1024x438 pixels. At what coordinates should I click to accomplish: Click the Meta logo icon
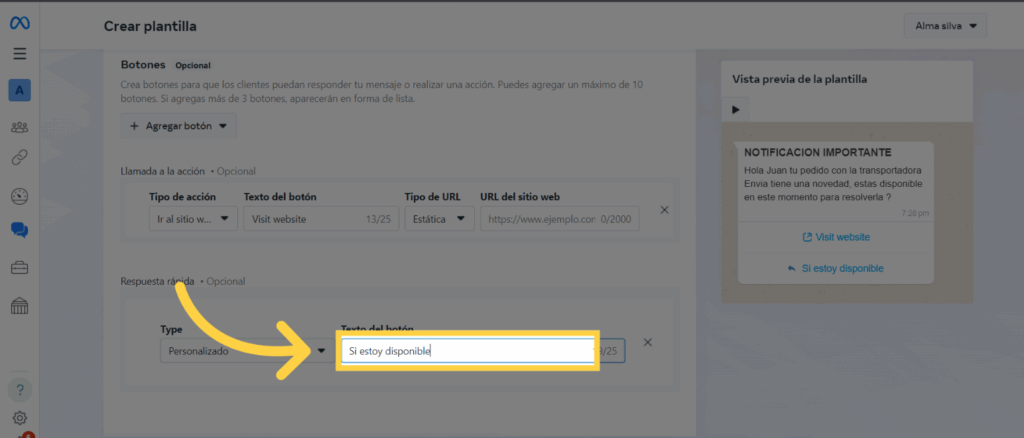20,23
